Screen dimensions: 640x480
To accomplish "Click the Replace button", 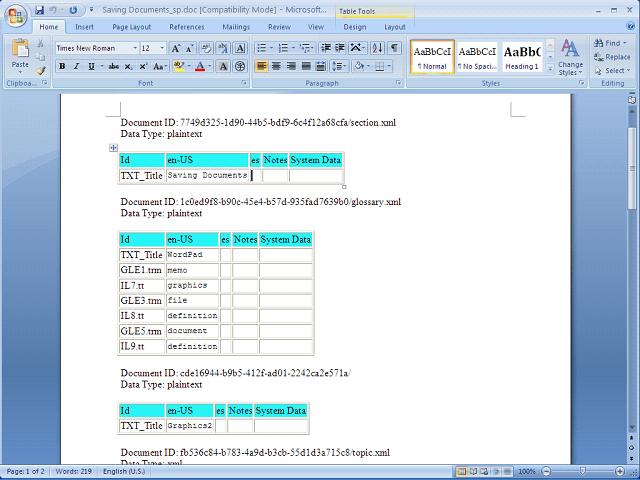I will tap(612, 57).
